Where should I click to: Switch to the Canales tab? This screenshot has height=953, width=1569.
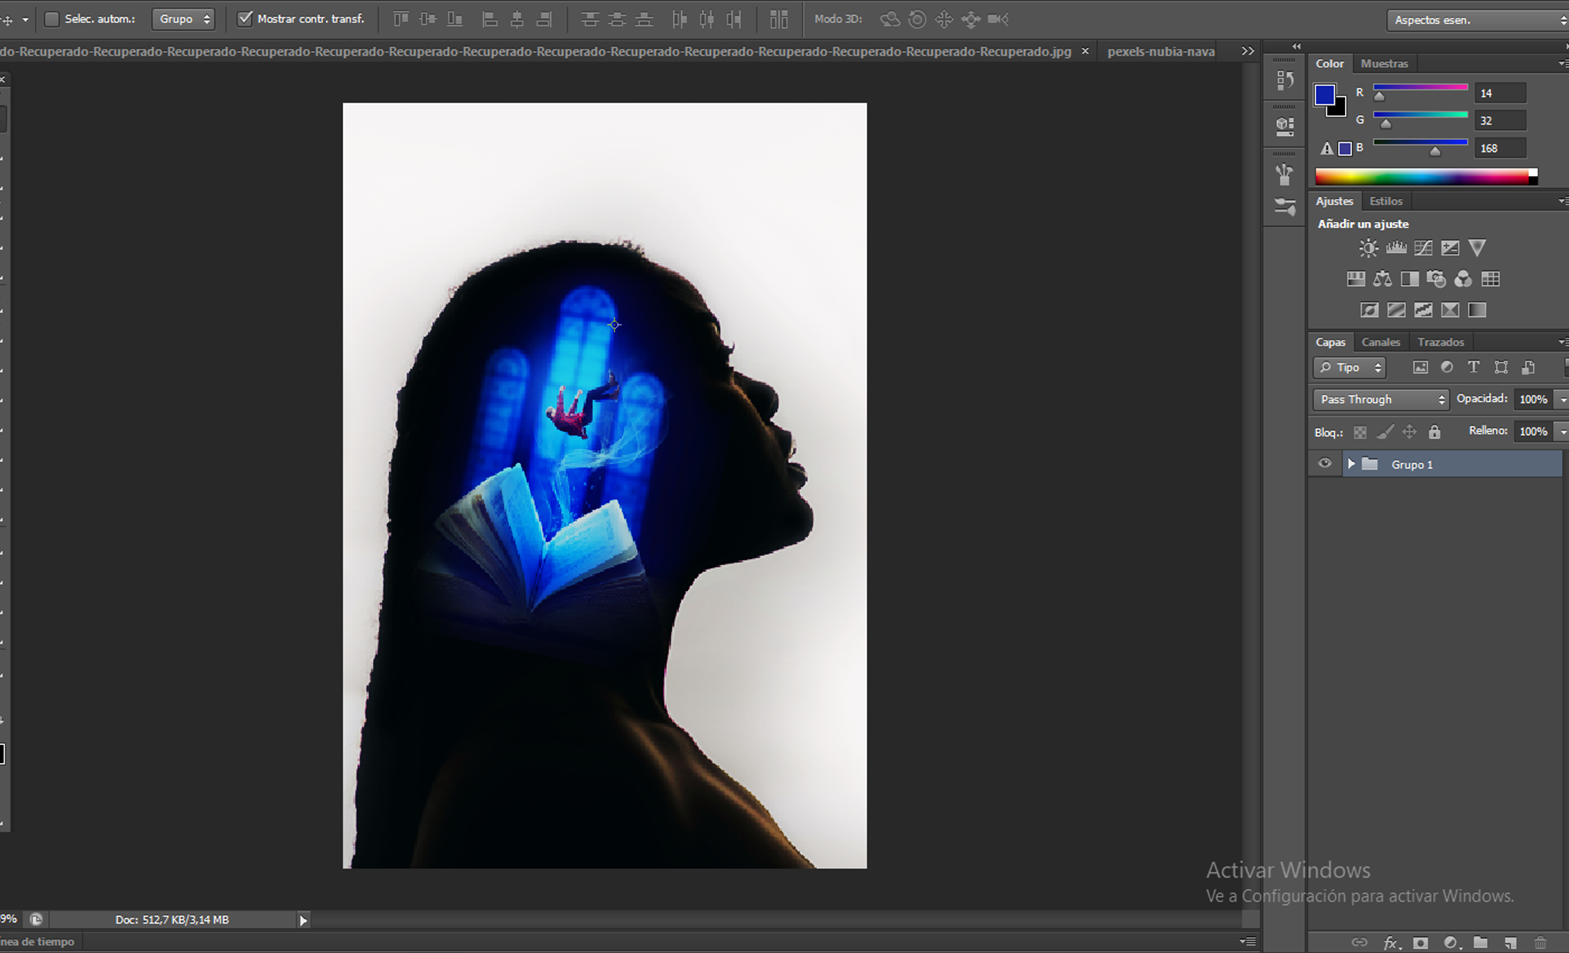pos(1381,342)
